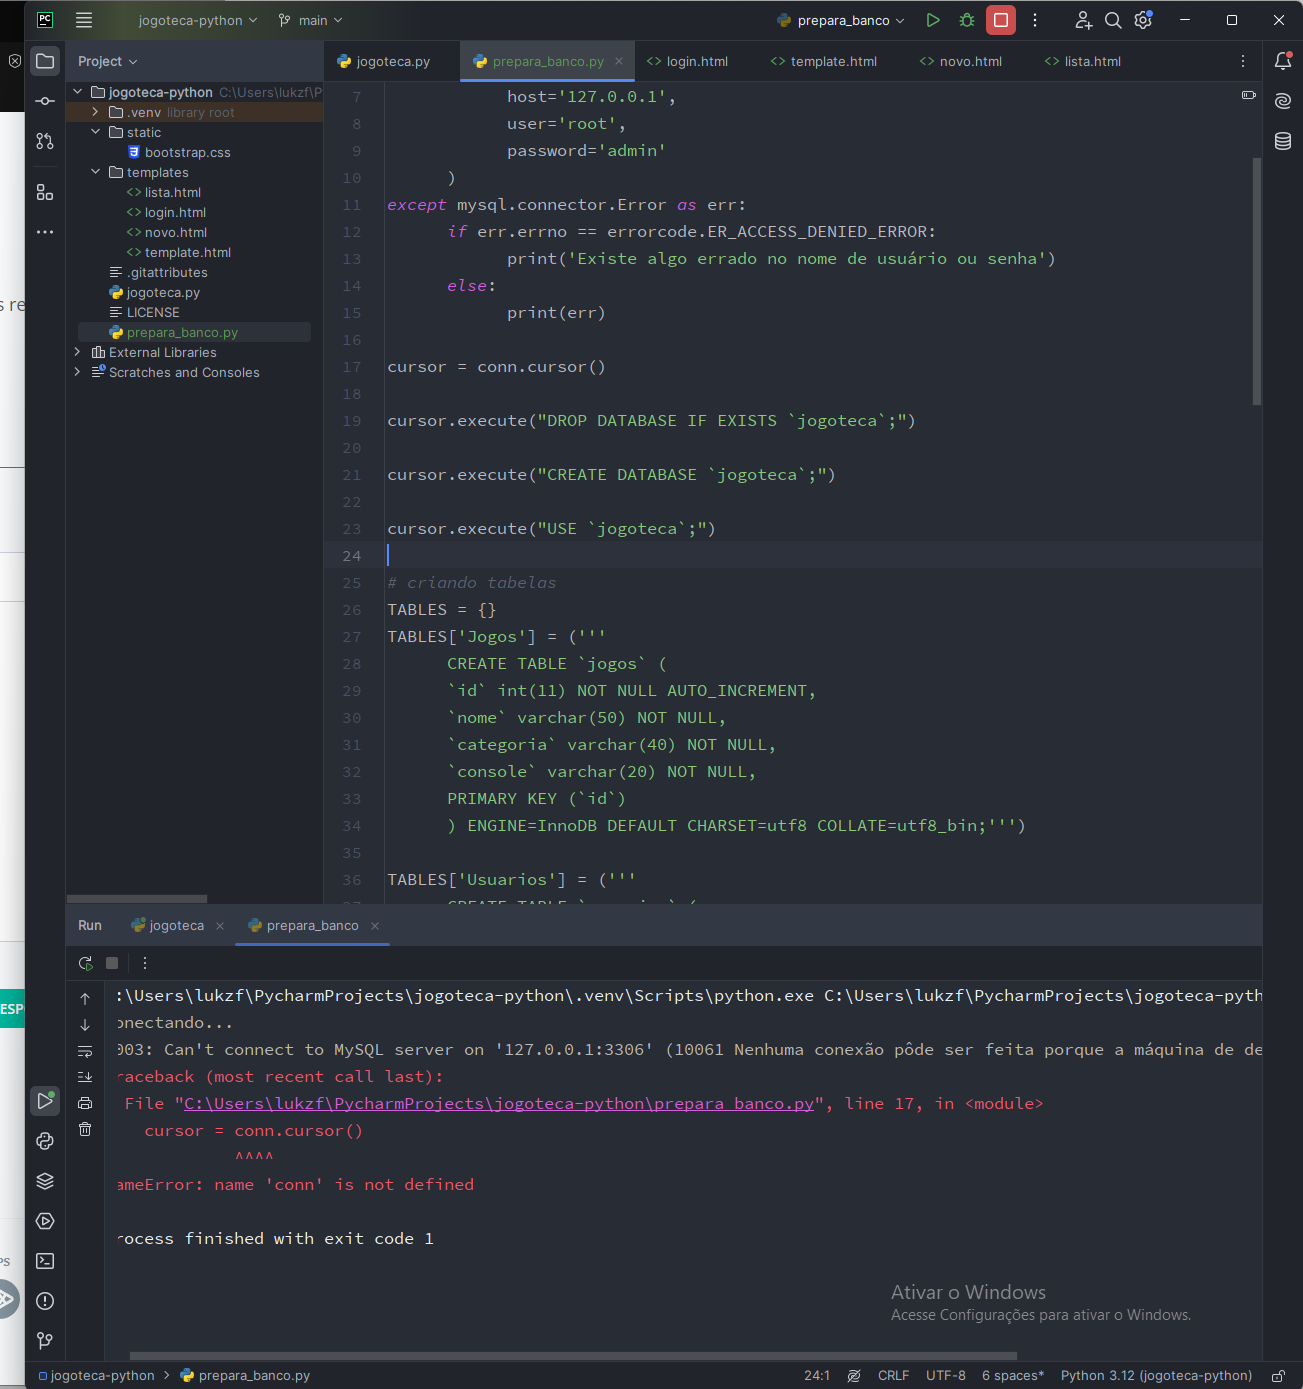Open the Structure tool window
1303x1389 pixels.
[x=45, y=192]
